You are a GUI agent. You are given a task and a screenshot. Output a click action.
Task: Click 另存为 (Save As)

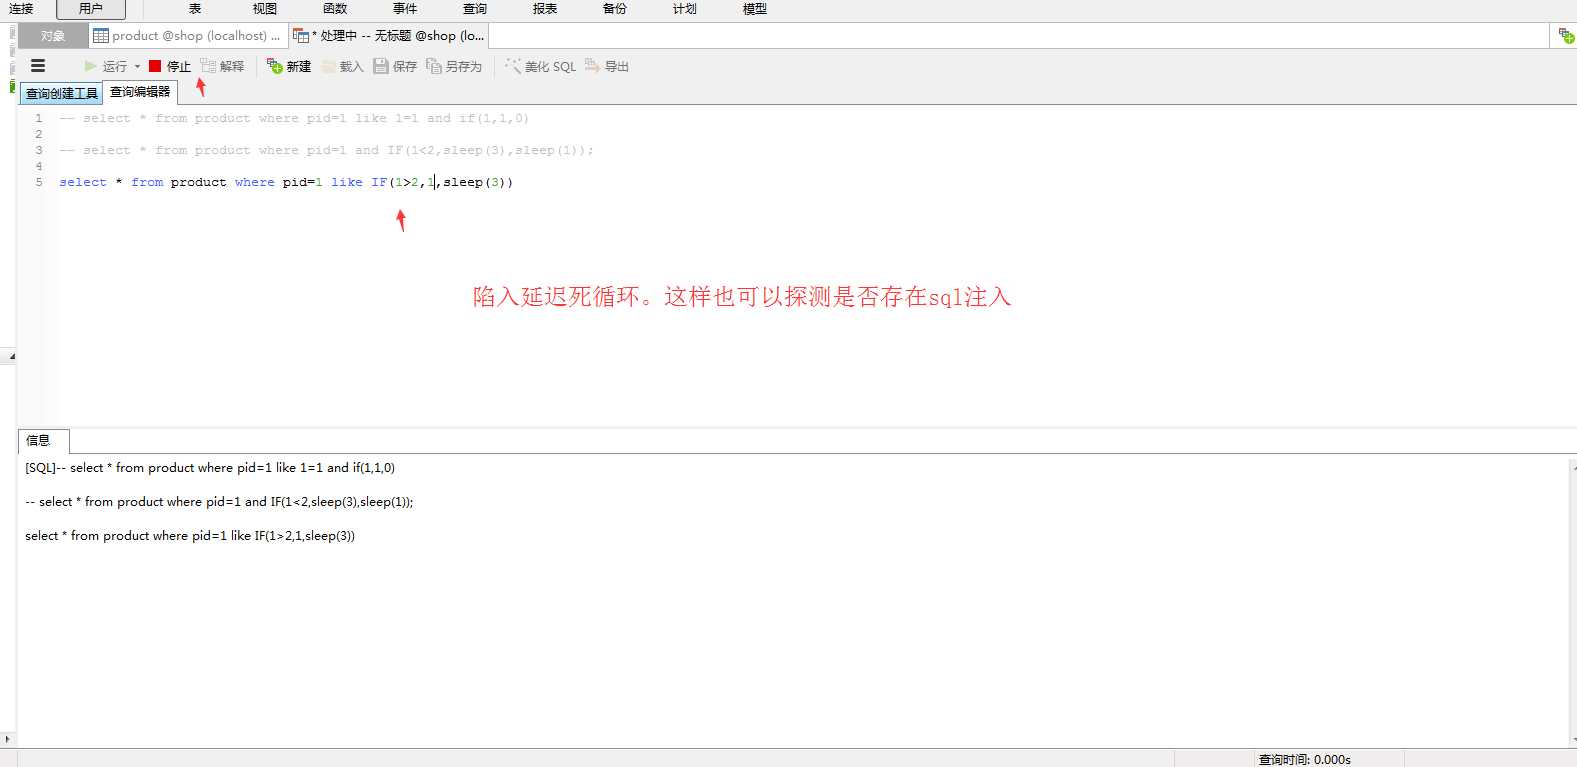pos(454,66)
